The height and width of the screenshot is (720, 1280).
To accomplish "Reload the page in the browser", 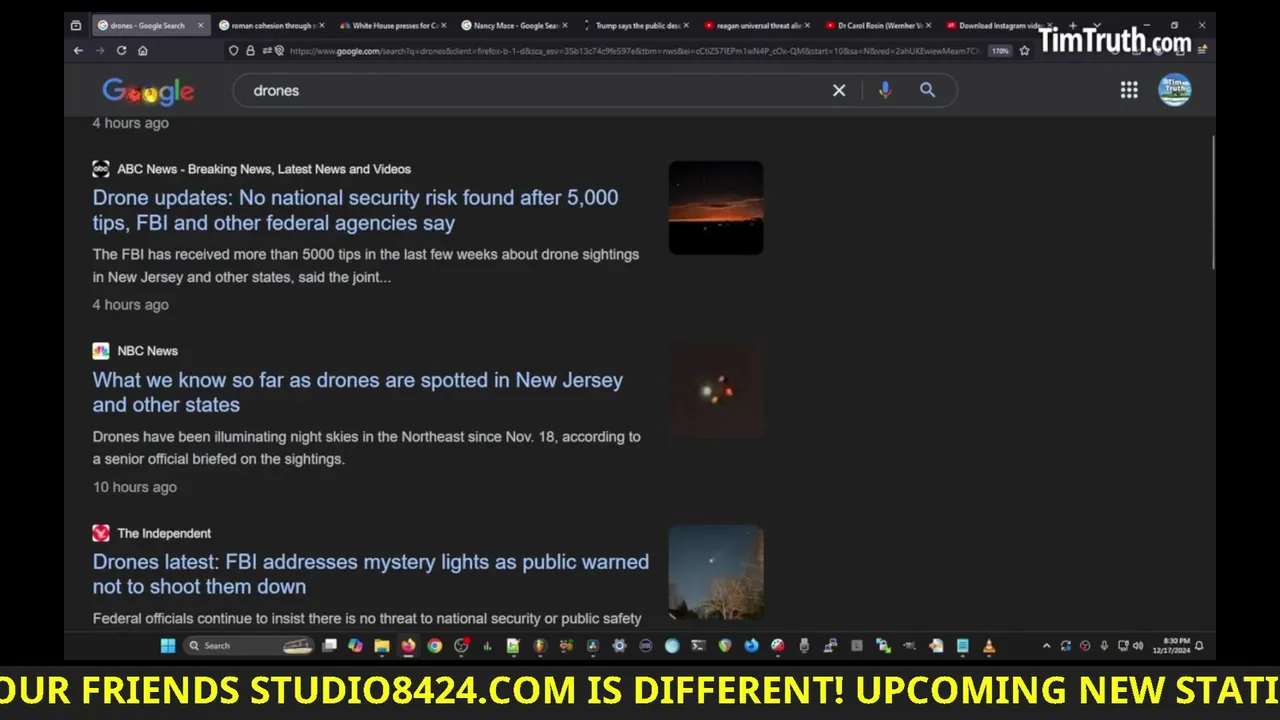I will point(121,50).
